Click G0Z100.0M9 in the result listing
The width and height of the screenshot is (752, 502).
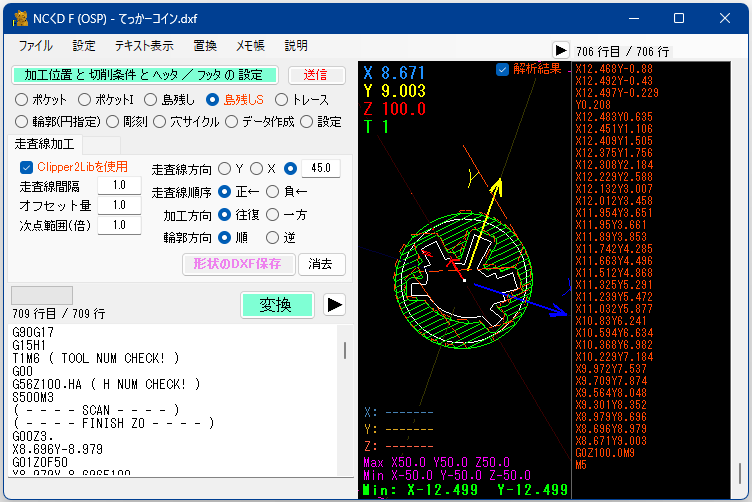click(605, 453)
